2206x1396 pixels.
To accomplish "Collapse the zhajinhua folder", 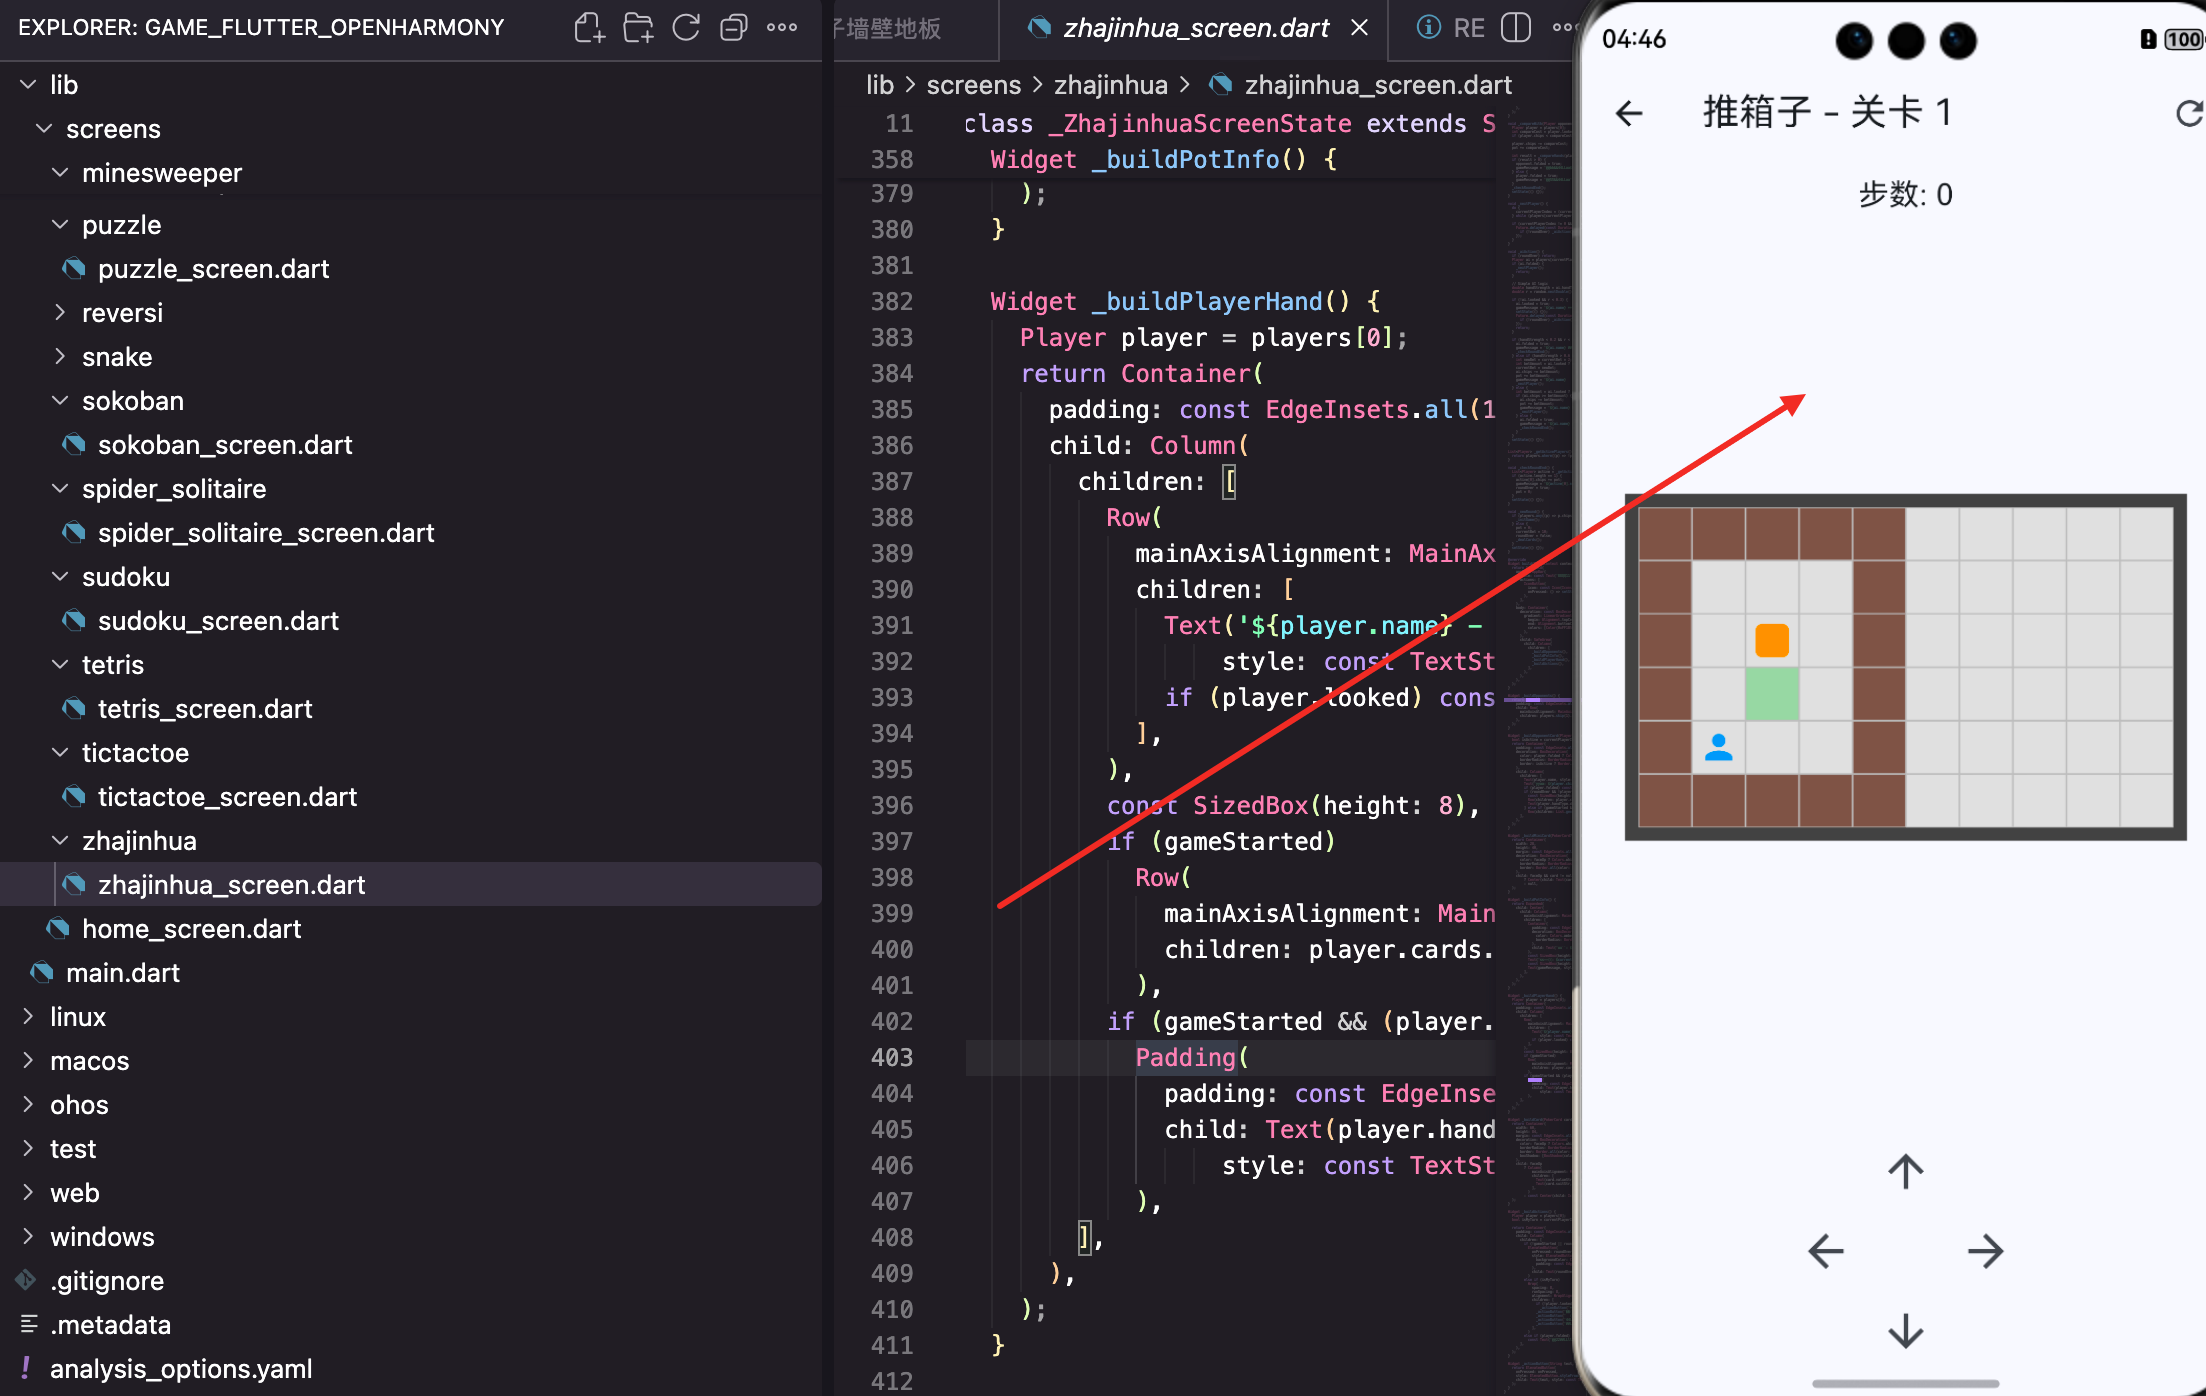I will click(60, 840).
